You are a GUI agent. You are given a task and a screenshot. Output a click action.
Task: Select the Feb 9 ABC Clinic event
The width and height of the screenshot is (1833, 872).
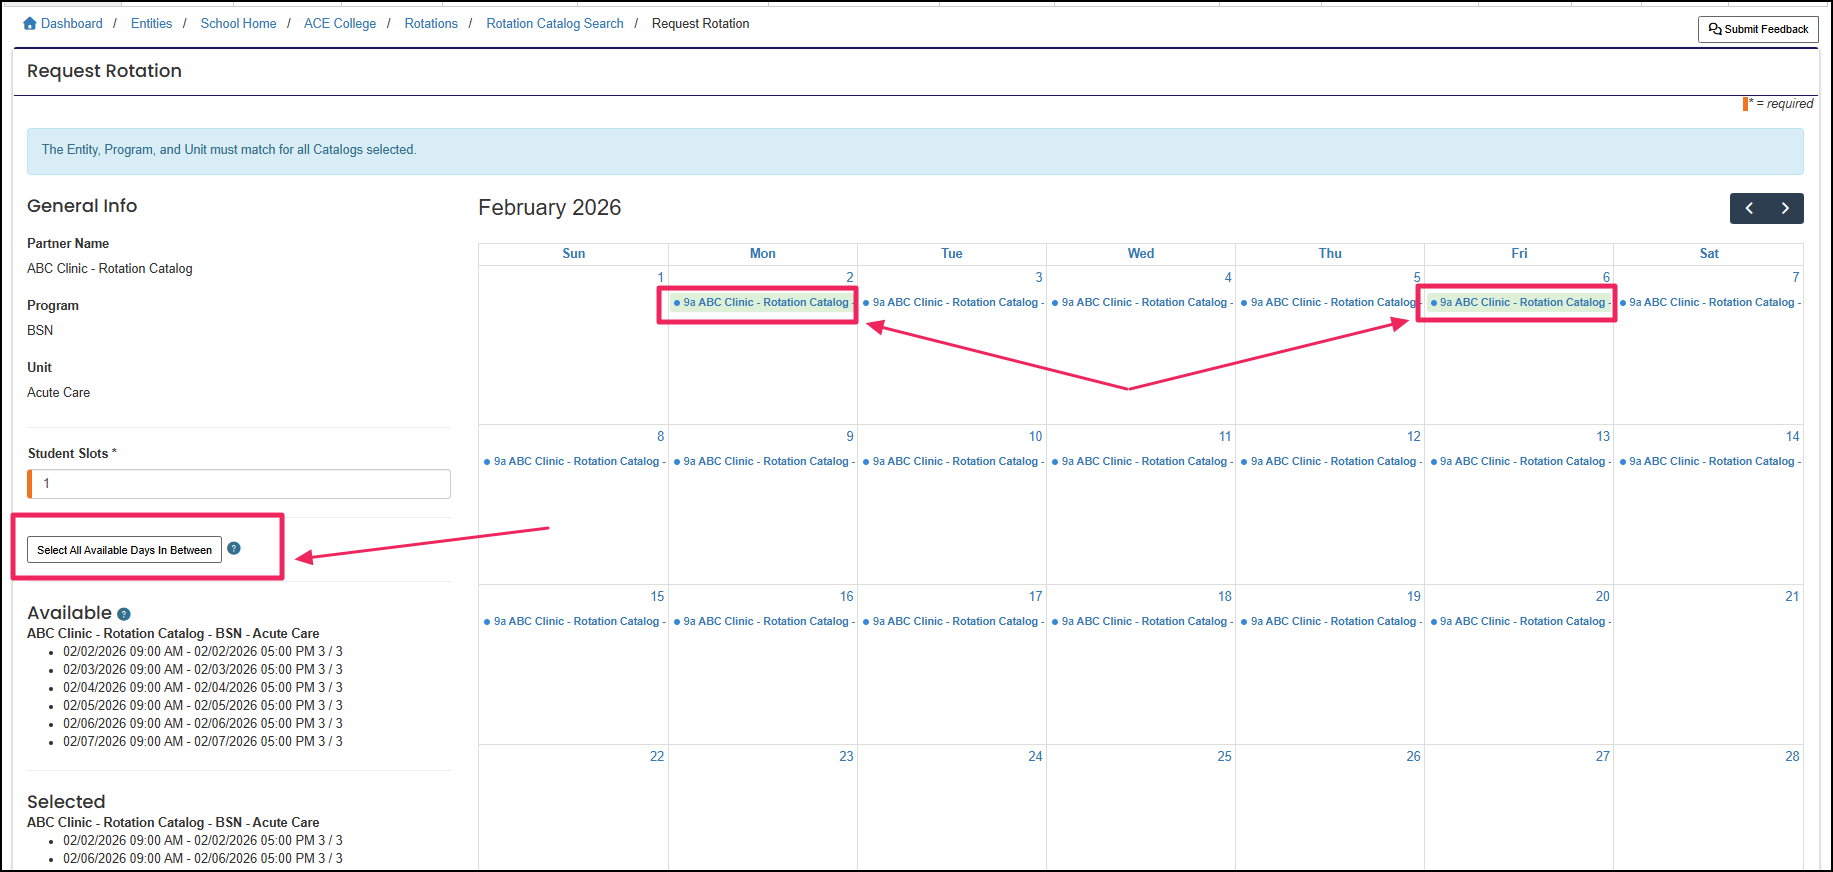coord(763,461)
